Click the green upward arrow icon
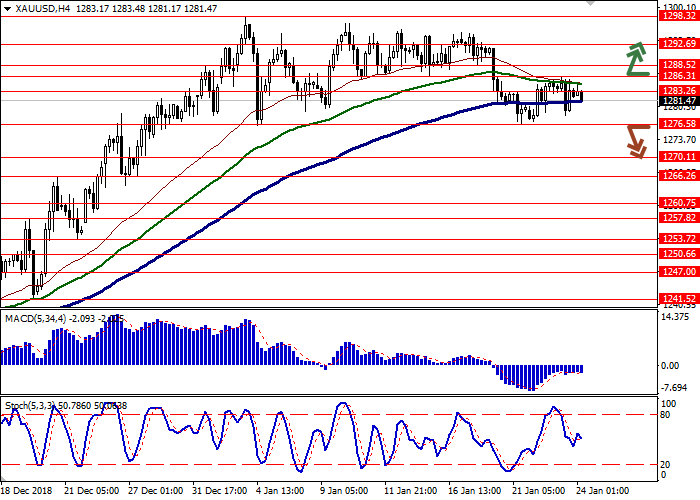The image size is (700, 500). coord(636,60)
